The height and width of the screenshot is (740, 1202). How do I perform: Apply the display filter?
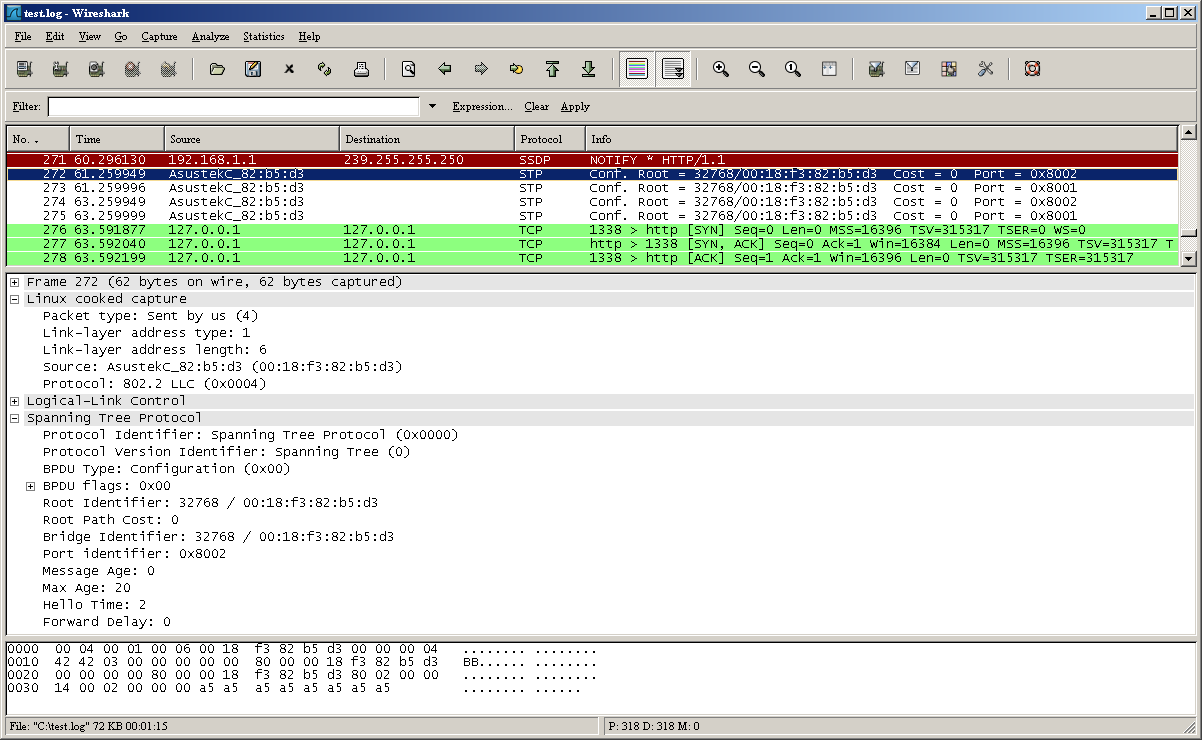[x=575, y=106]
